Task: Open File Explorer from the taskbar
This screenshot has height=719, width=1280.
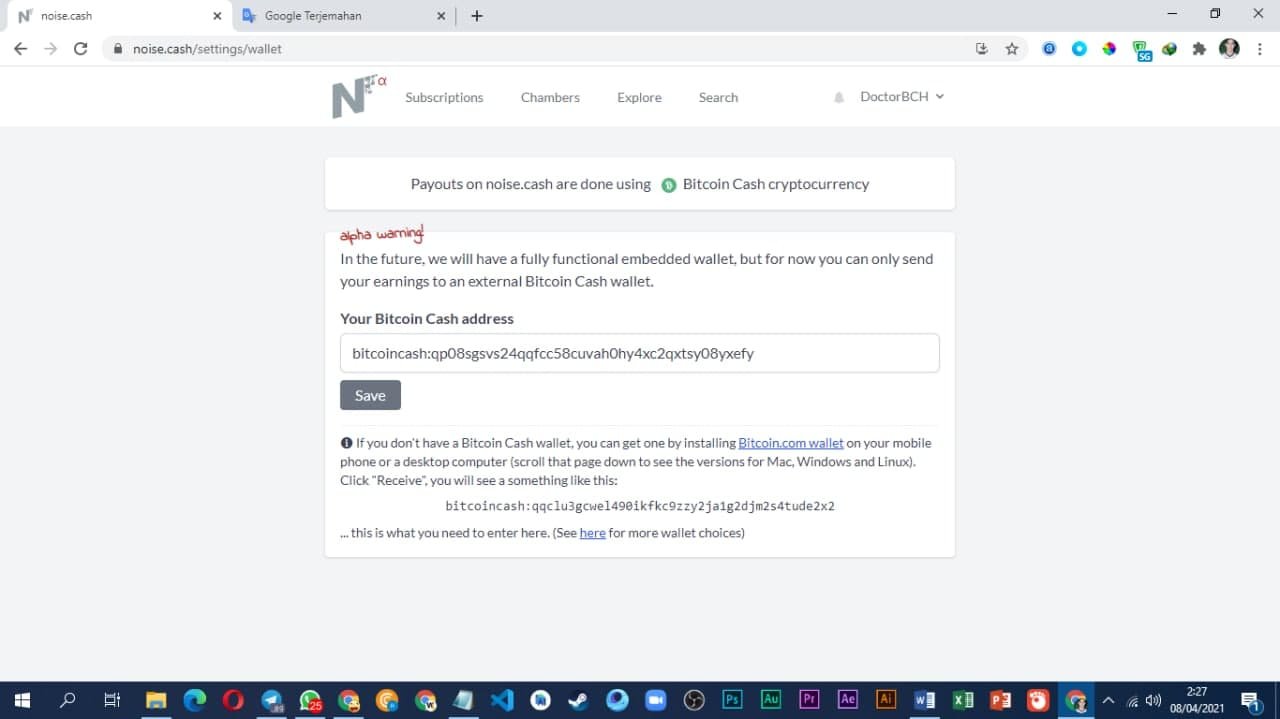Action: pyautogui.click(x=156, y=700)
